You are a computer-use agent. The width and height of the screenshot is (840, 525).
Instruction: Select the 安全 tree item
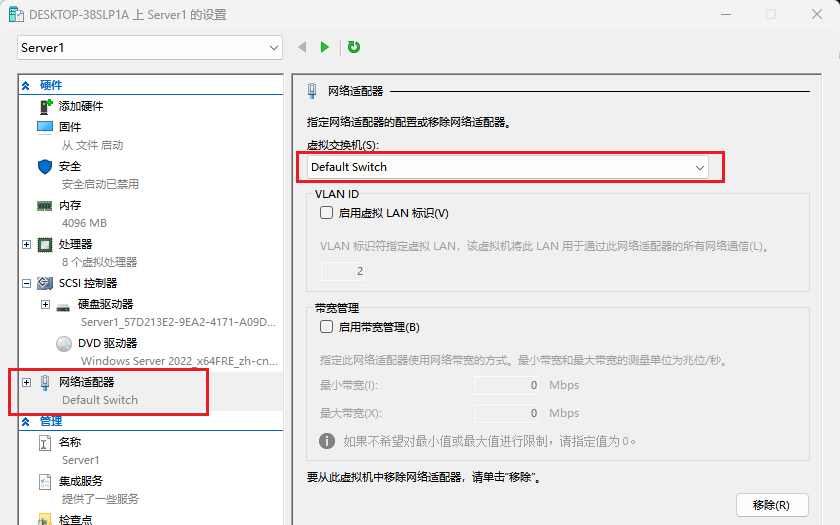[70, 166]
